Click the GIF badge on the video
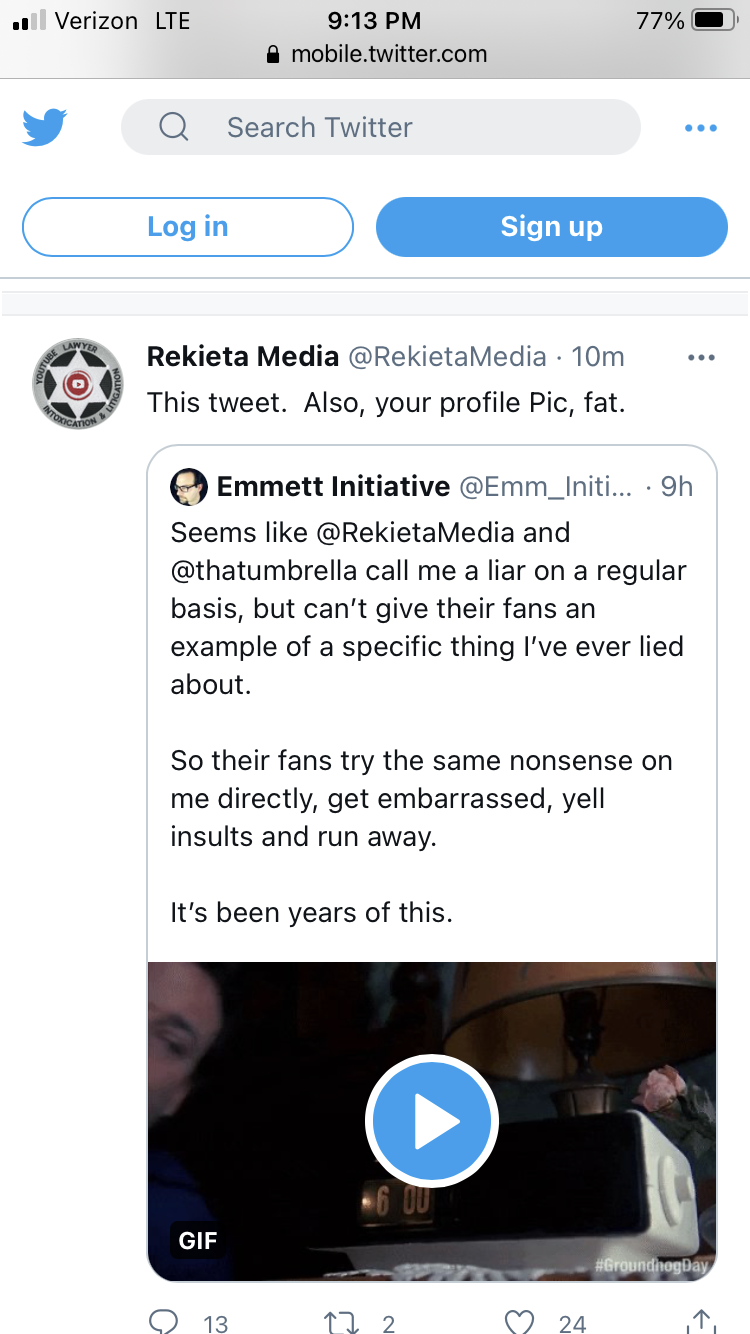750x1334 pixels. [198, 1241]
